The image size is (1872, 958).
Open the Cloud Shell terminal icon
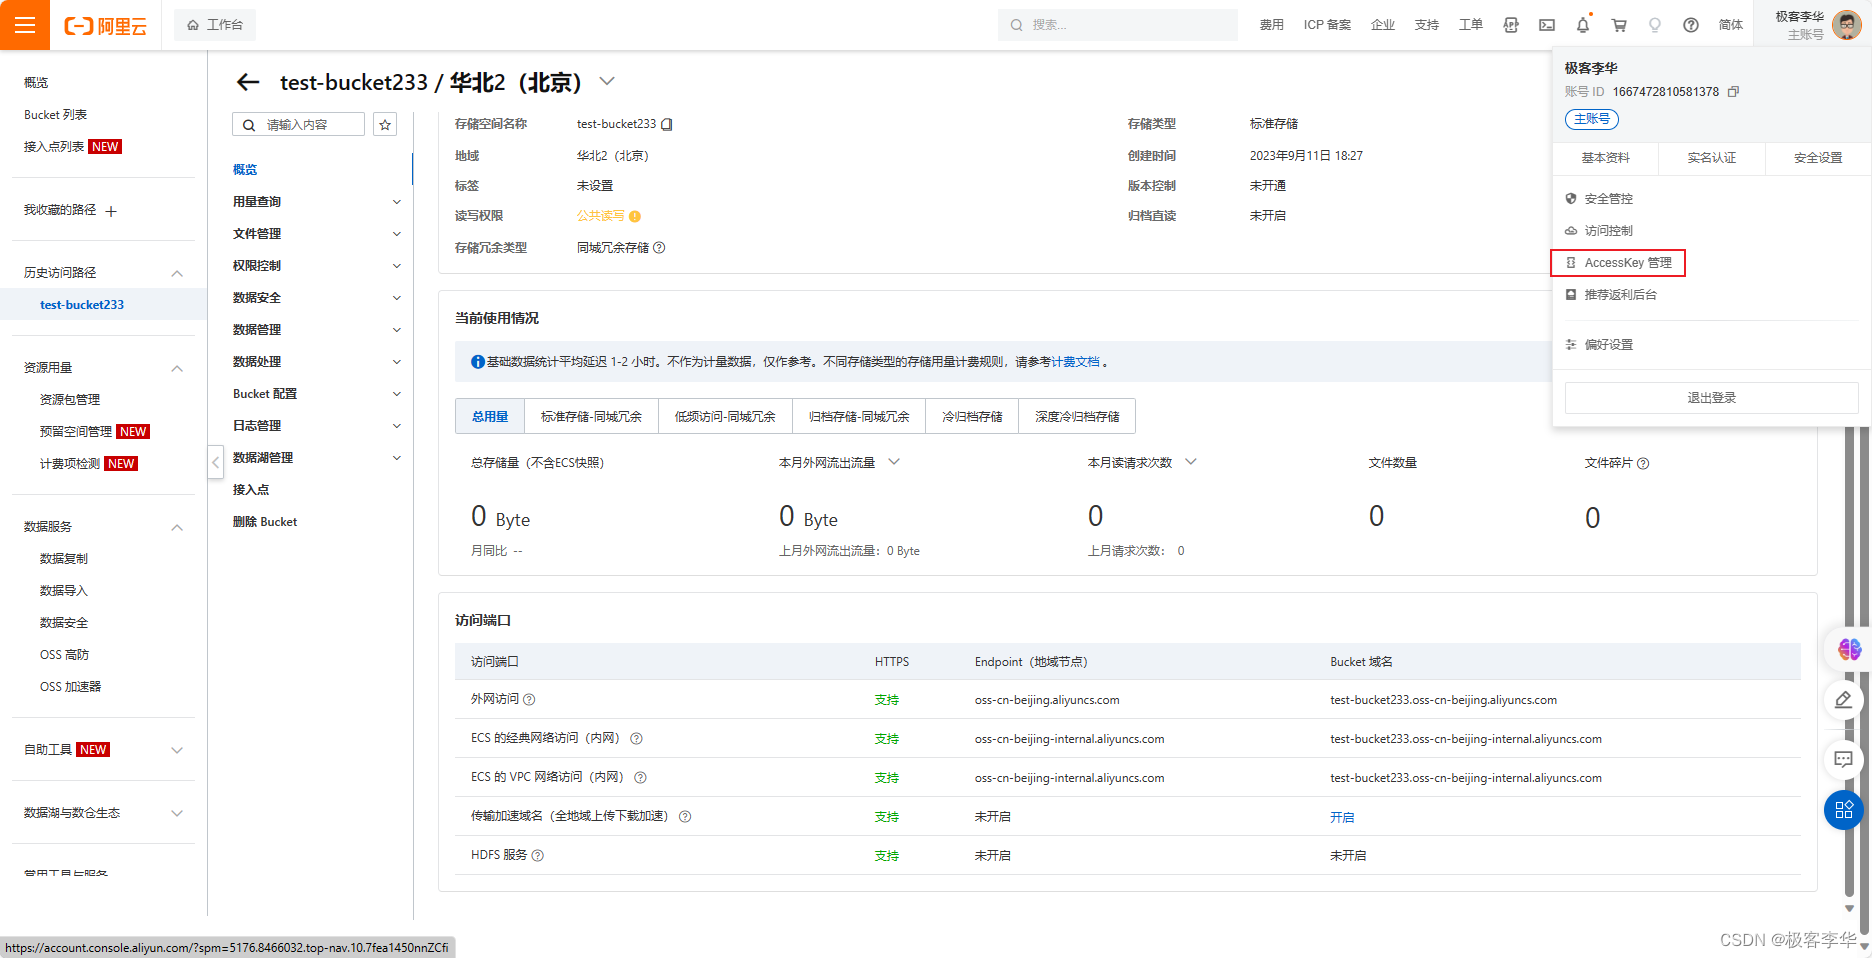click(x=1547, y=25)
